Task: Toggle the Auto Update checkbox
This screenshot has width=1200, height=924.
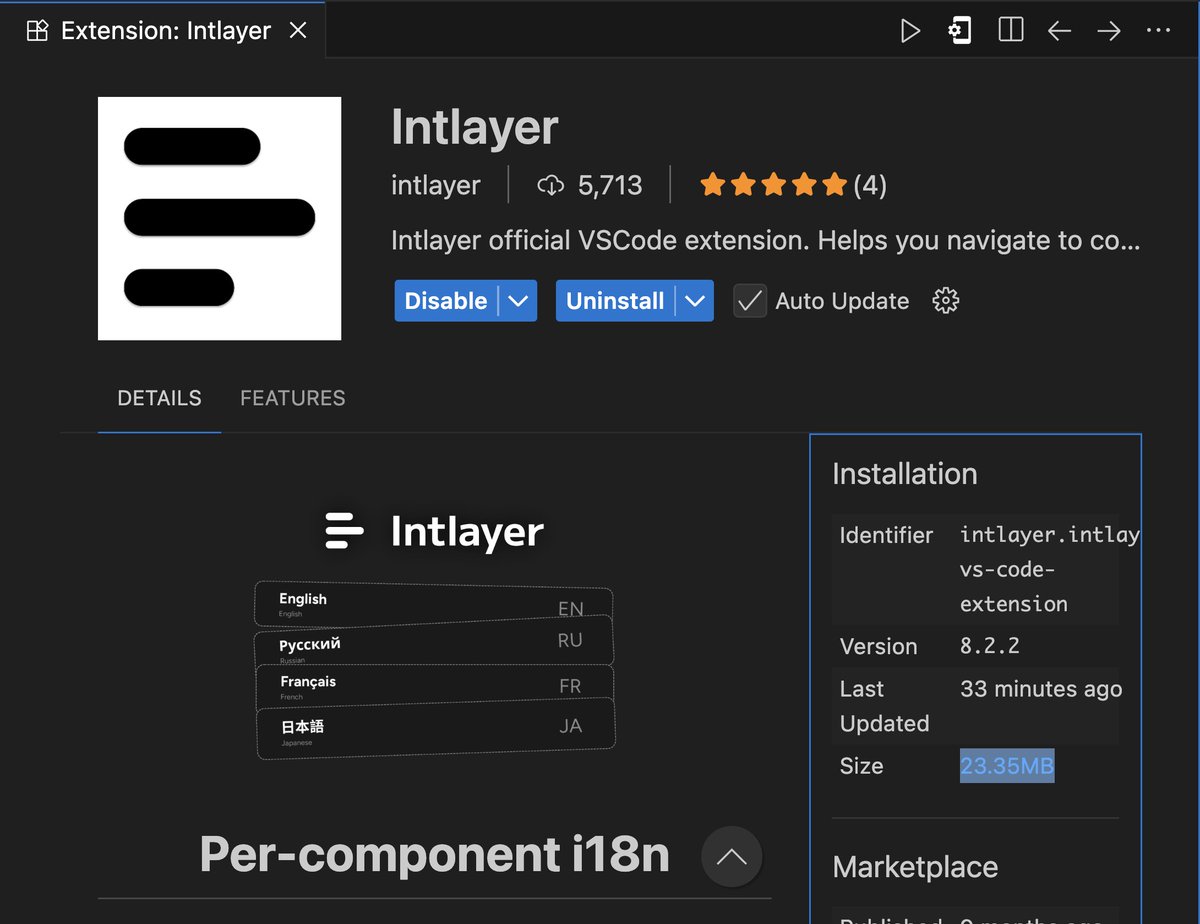Action: 750,300
